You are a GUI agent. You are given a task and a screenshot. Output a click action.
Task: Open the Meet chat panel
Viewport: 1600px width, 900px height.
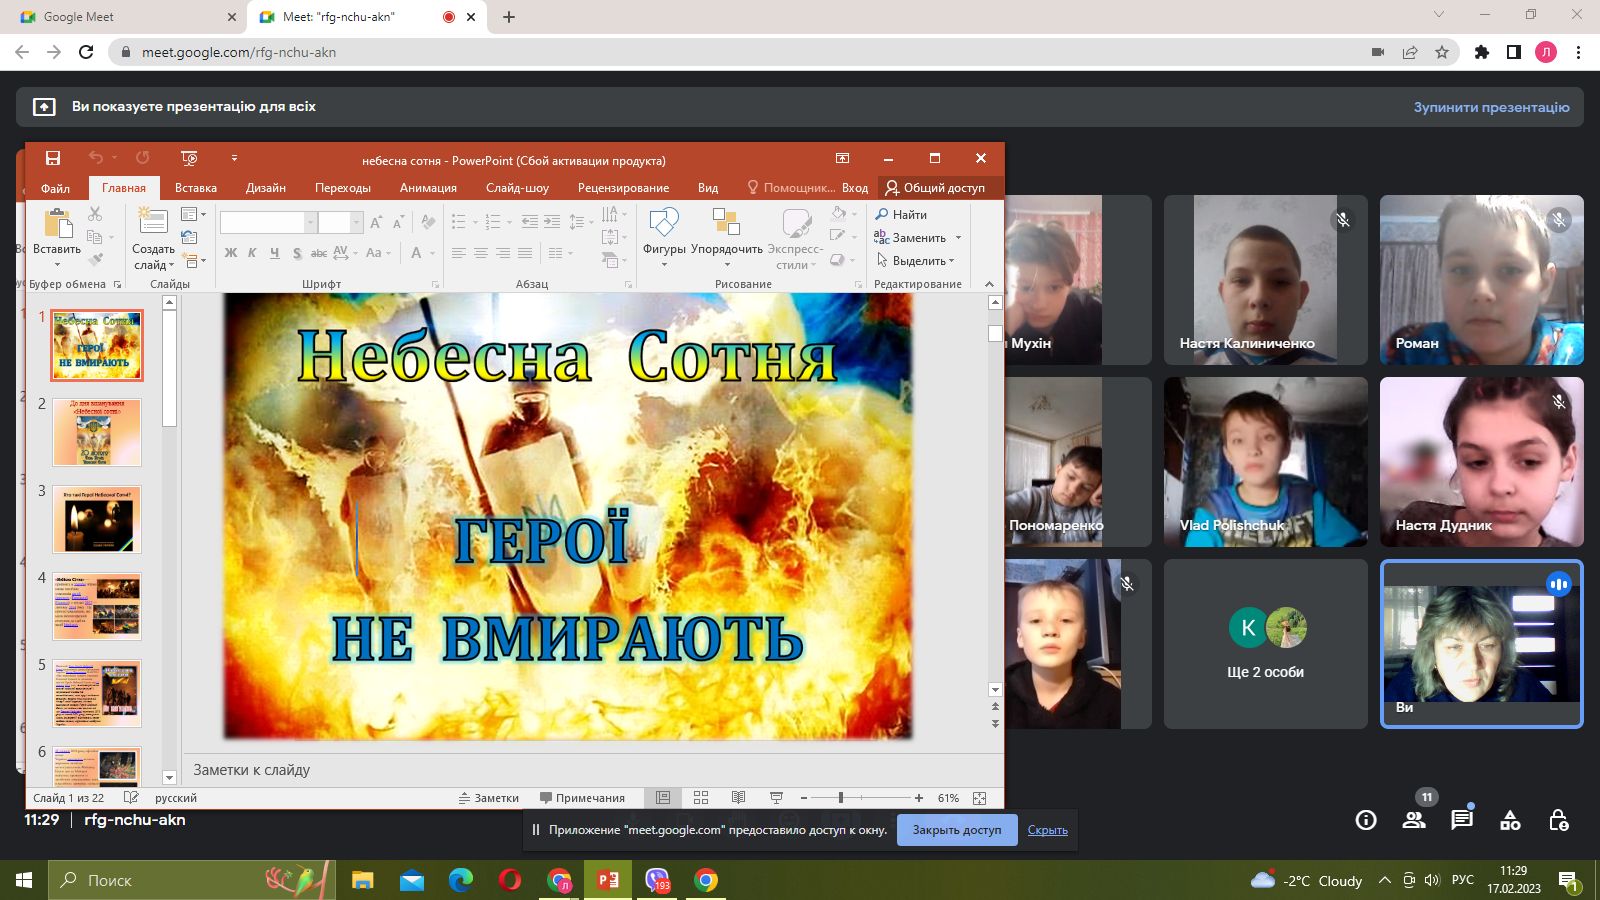coord(1462,820)
